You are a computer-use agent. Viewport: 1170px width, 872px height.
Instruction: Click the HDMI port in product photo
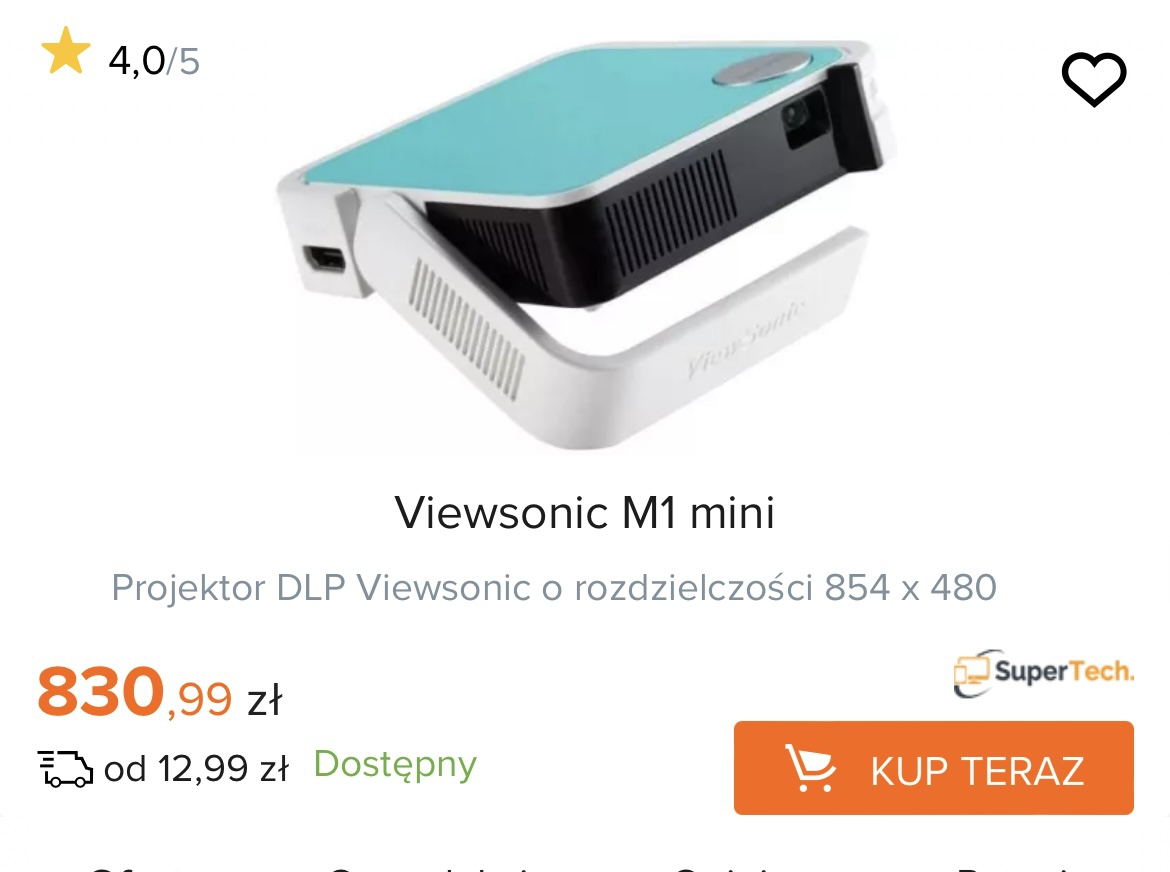[325, 260]
